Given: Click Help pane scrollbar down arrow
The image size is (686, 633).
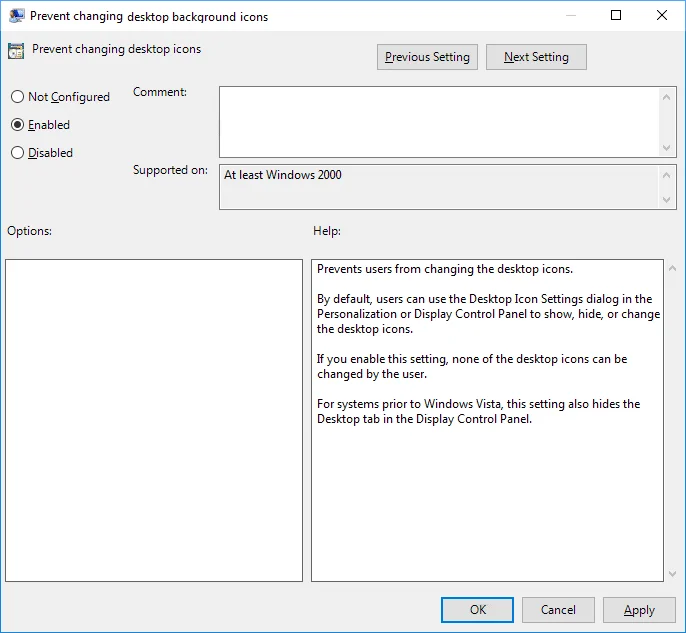Looking at the screenshot, I should [x=672, y=574].
